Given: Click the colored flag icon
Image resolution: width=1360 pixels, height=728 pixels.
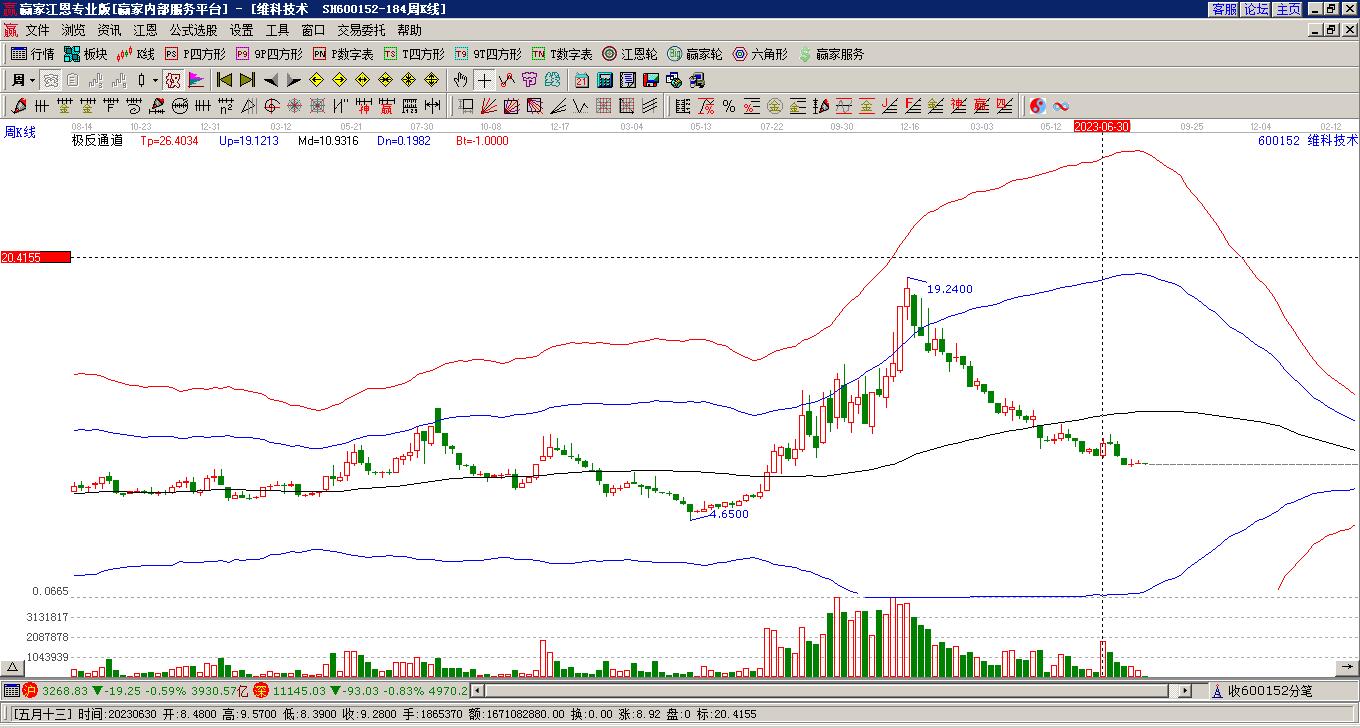Looking at the screenshot, I should click(x=196, y=80).
